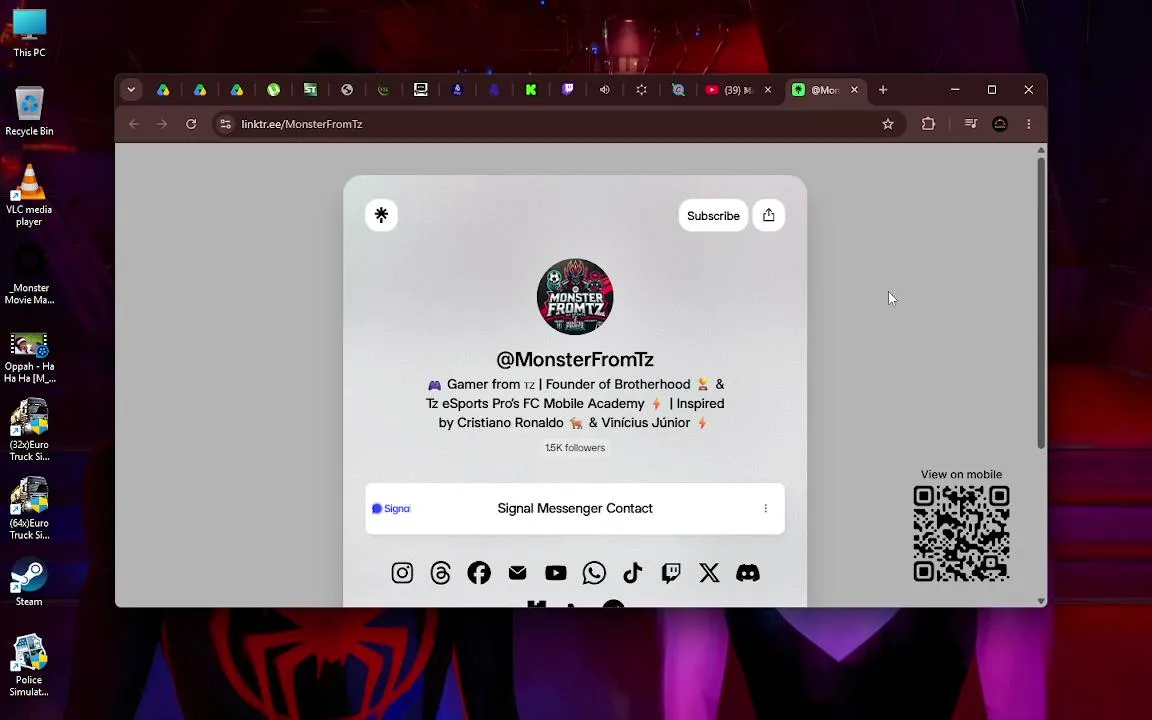Viewport: 1152px width, 720px height.
Task: Click the 1.5K followers label
Action: 575,447
